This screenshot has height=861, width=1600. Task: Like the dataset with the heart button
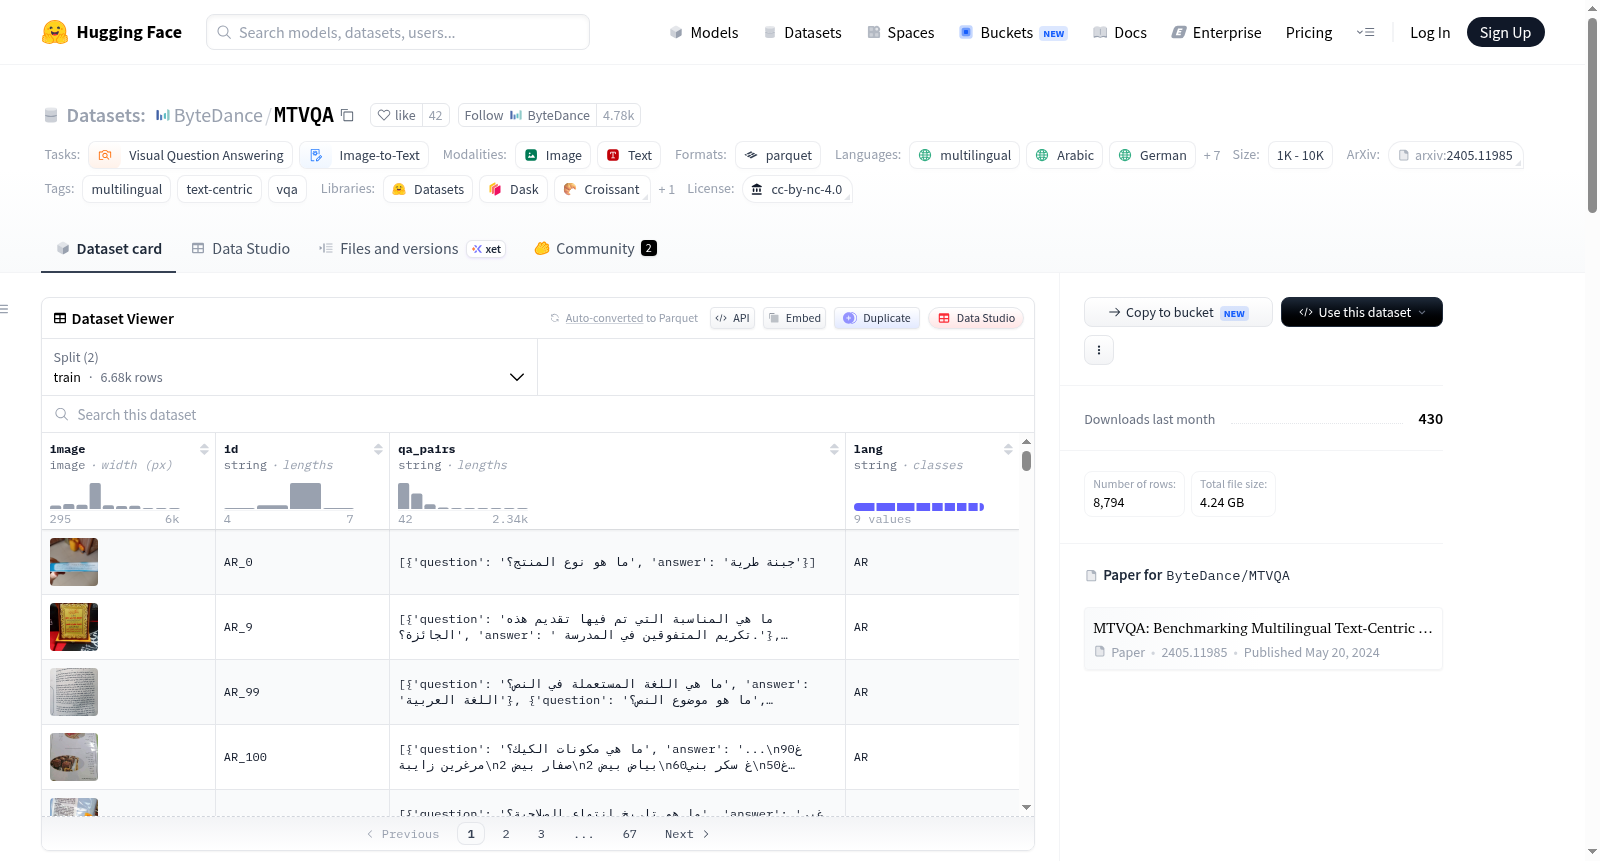tap(397, 115)
